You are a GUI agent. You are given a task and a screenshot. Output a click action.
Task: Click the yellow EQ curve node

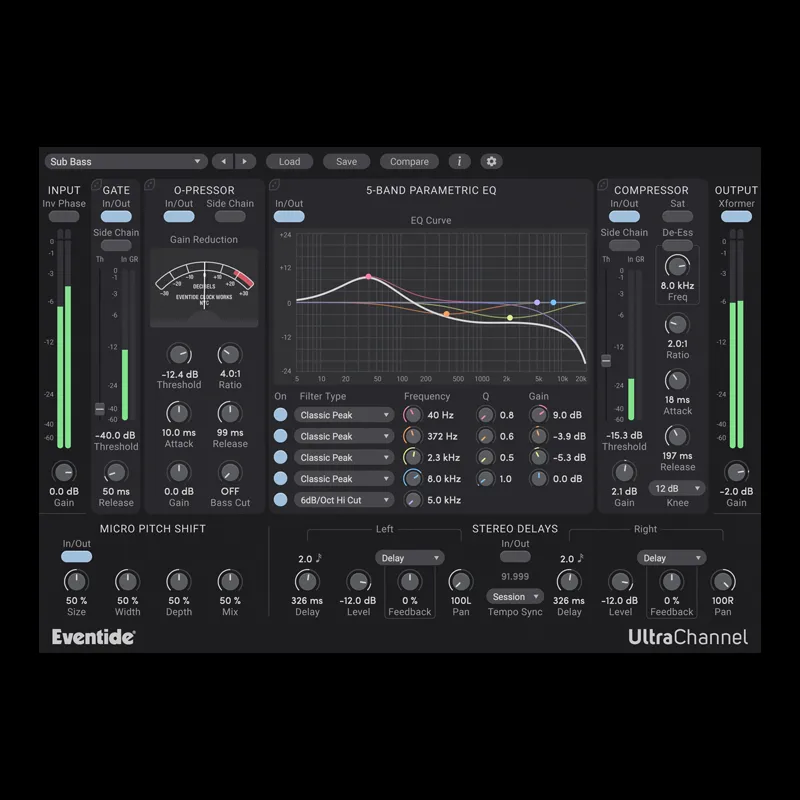coord(510,318)
